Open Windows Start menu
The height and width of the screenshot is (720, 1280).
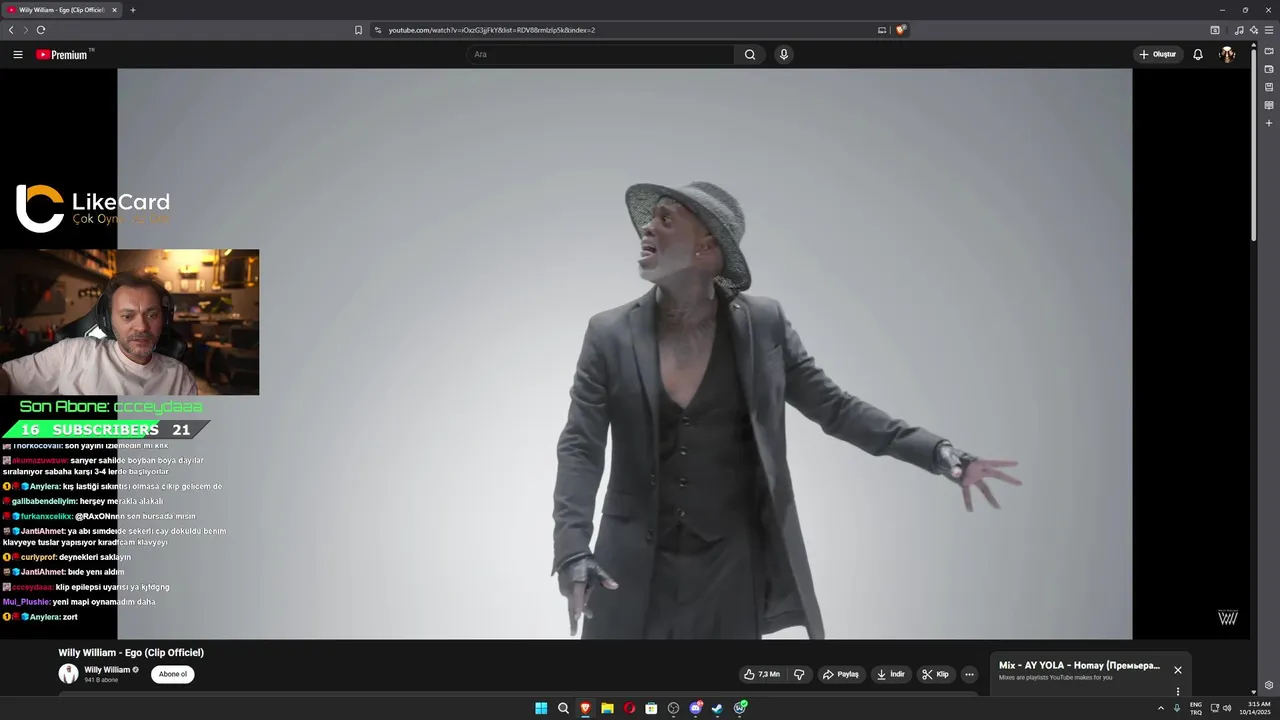541,708
